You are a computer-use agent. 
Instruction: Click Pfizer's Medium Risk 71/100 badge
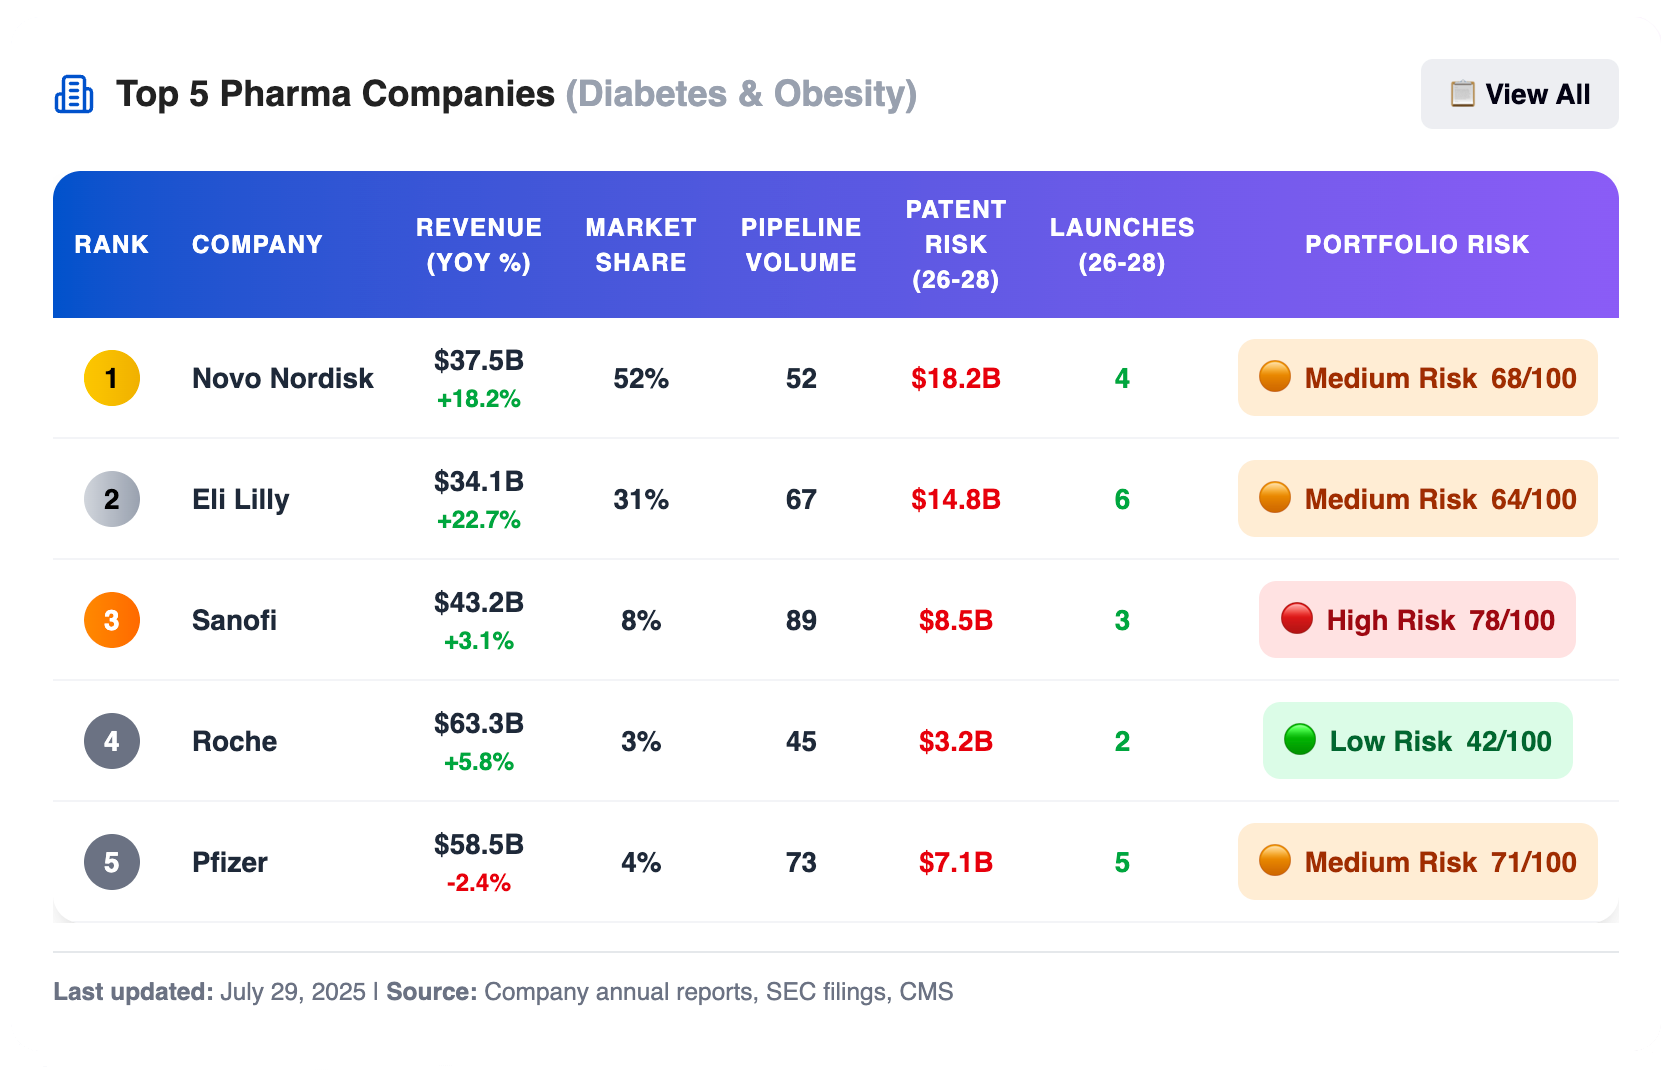(x=1417, y=862)
